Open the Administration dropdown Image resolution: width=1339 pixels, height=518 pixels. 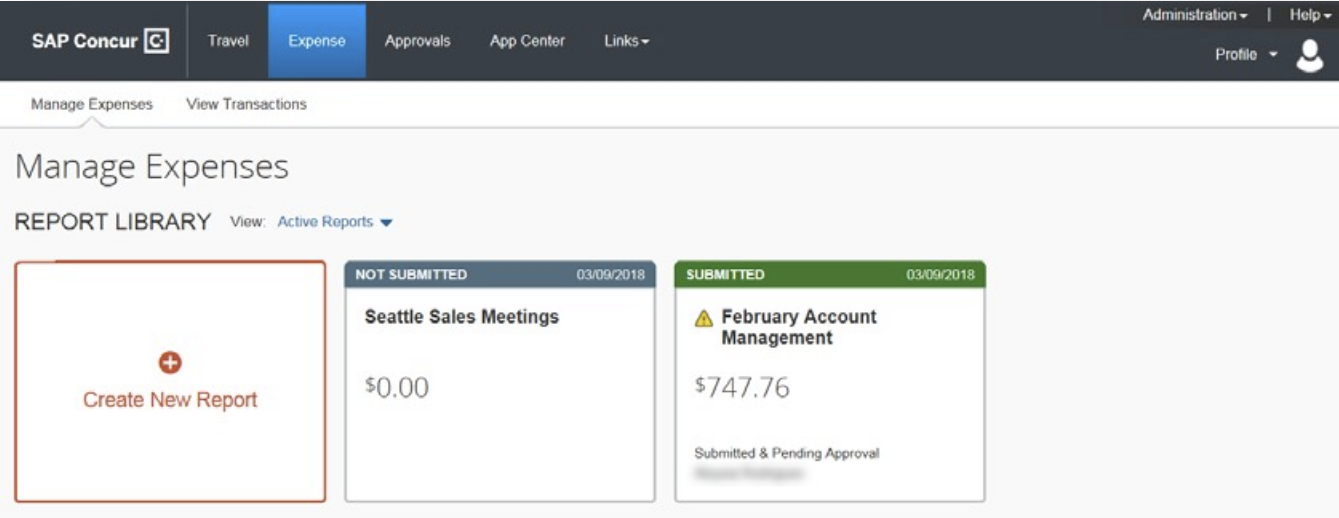[1195, 15]
